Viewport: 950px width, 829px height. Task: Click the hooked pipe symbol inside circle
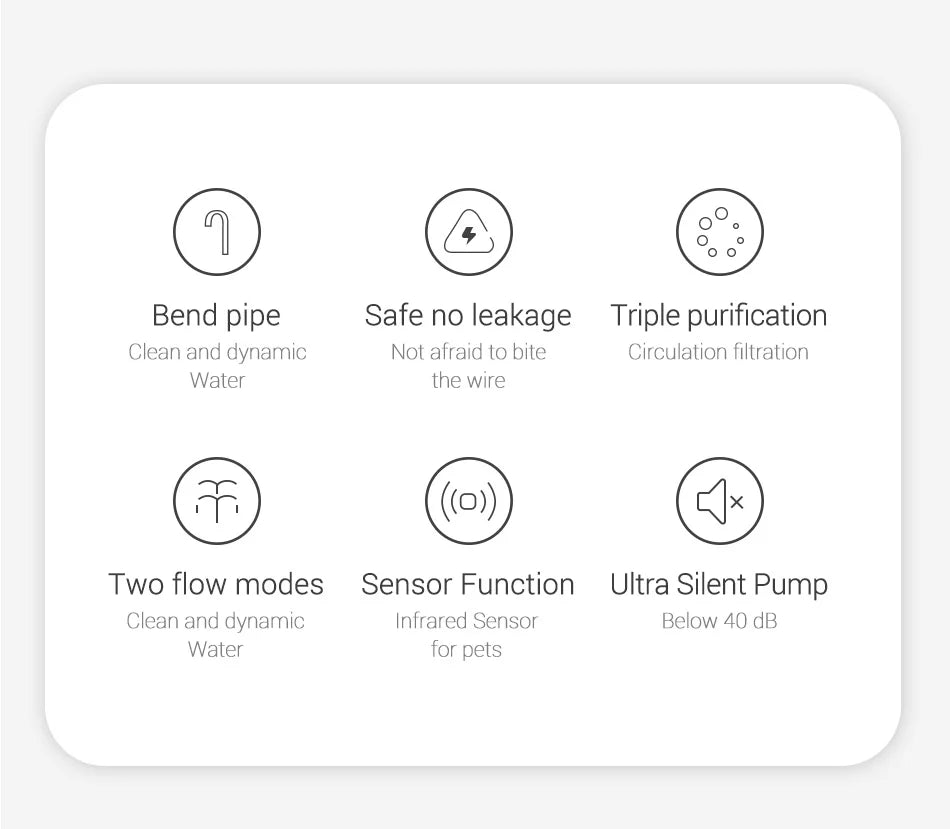[x=217, y=232]
